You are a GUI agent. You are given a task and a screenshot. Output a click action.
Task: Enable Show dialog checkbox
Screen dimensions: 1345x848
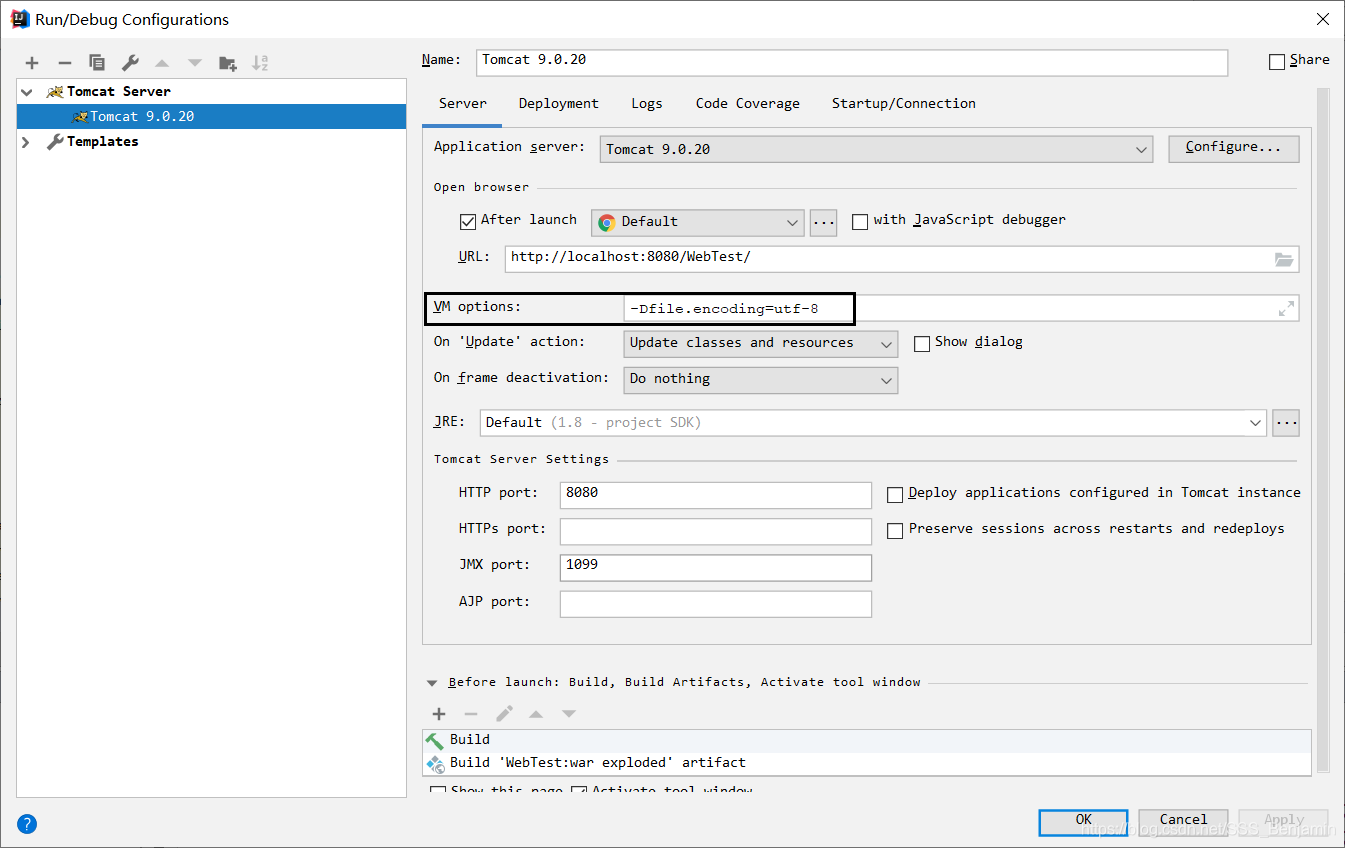click(922, 343)
